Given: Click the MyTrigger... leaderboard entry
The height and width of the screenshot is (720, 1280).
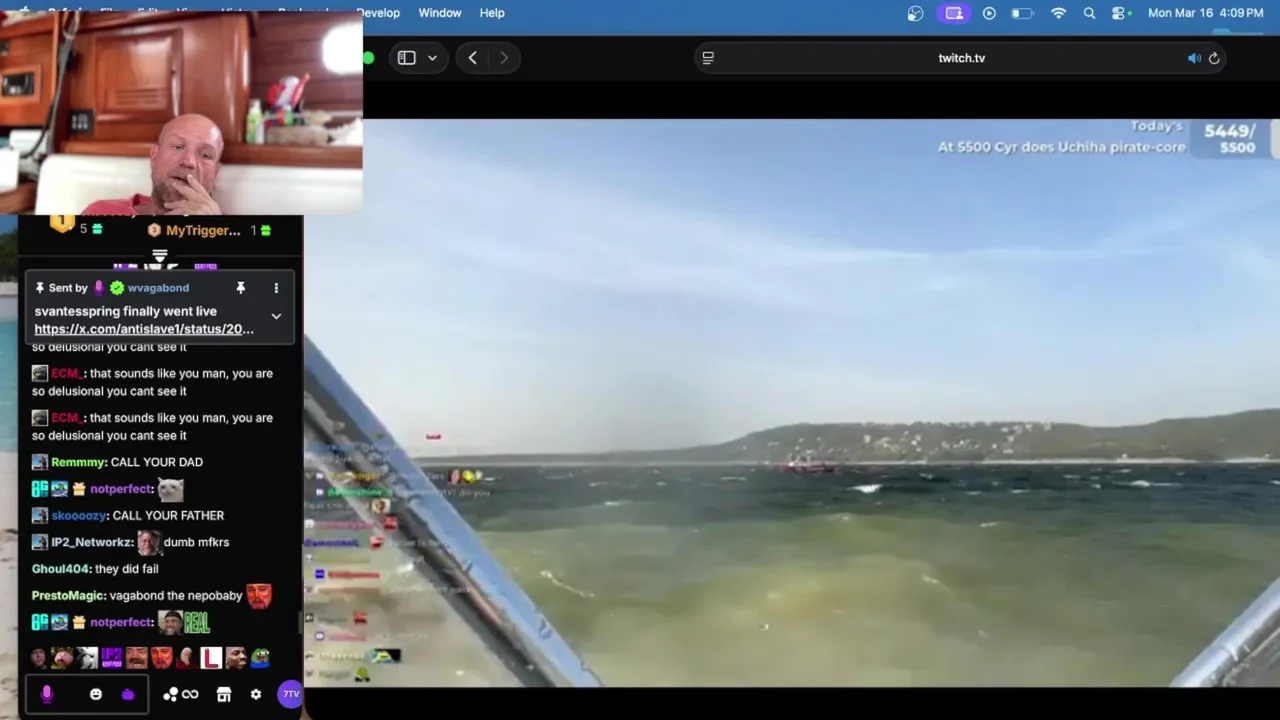Looking at the screenshot, I should pyautogui.click(x=203, y=230).
